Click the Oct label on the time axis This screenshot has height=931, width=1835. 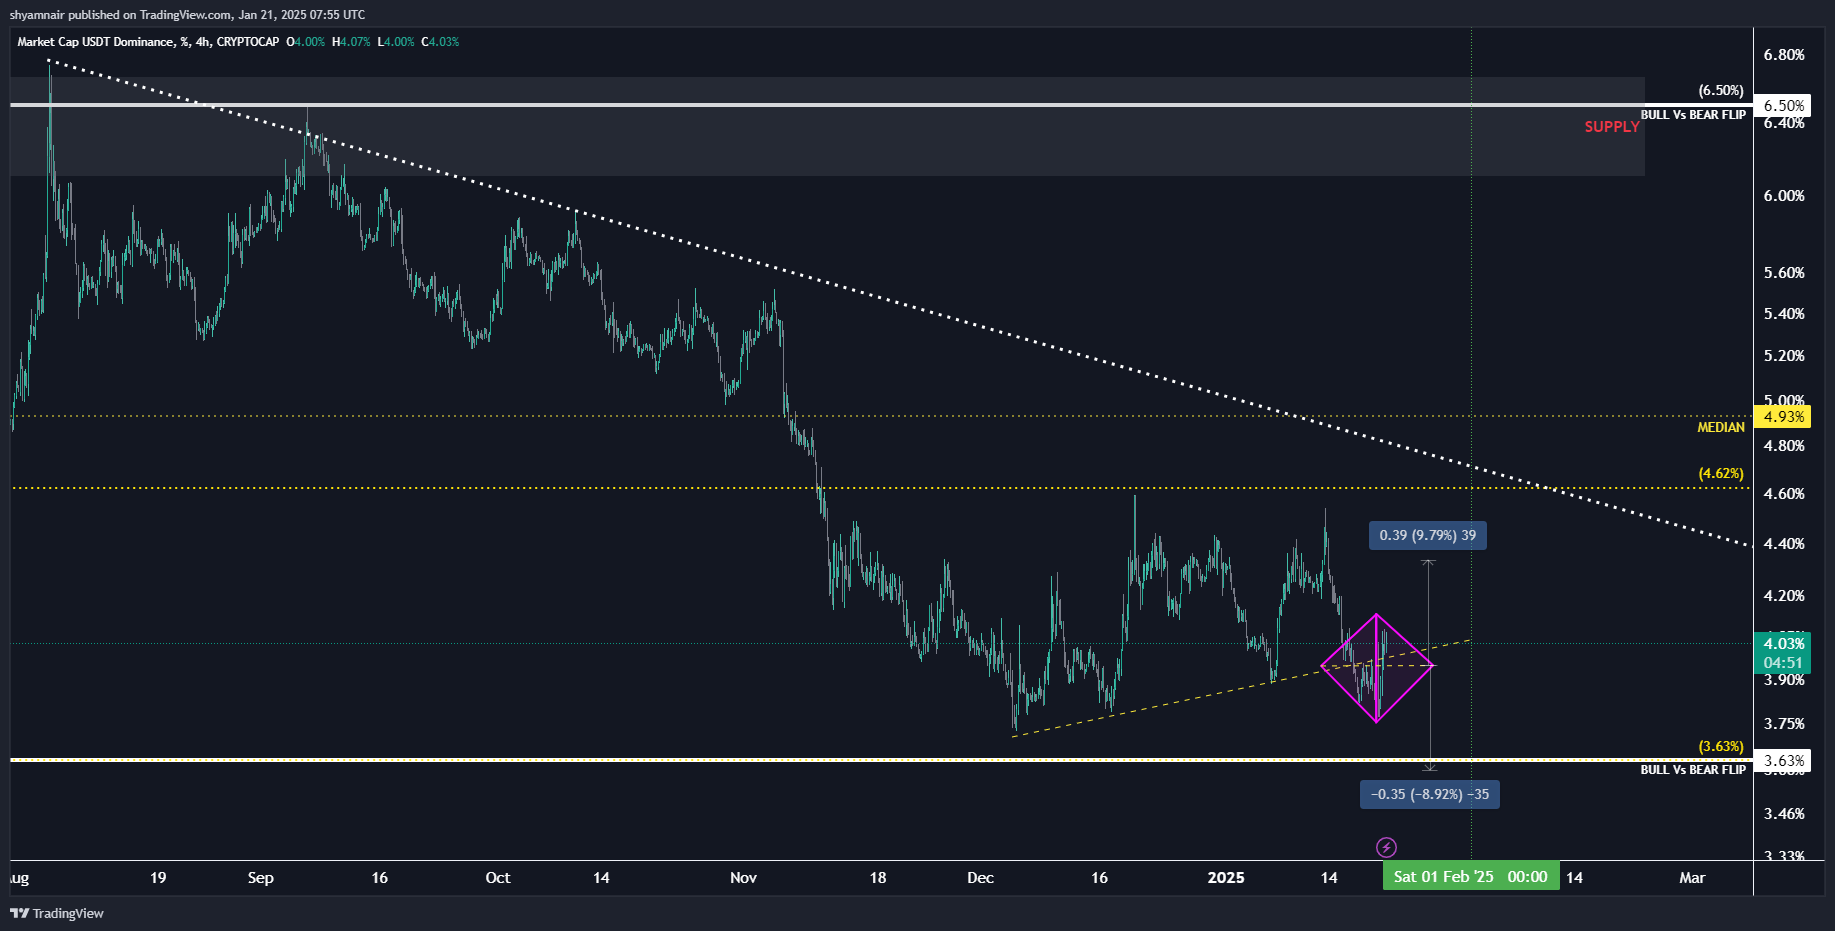pyautogui.click(x=497, y=878)
